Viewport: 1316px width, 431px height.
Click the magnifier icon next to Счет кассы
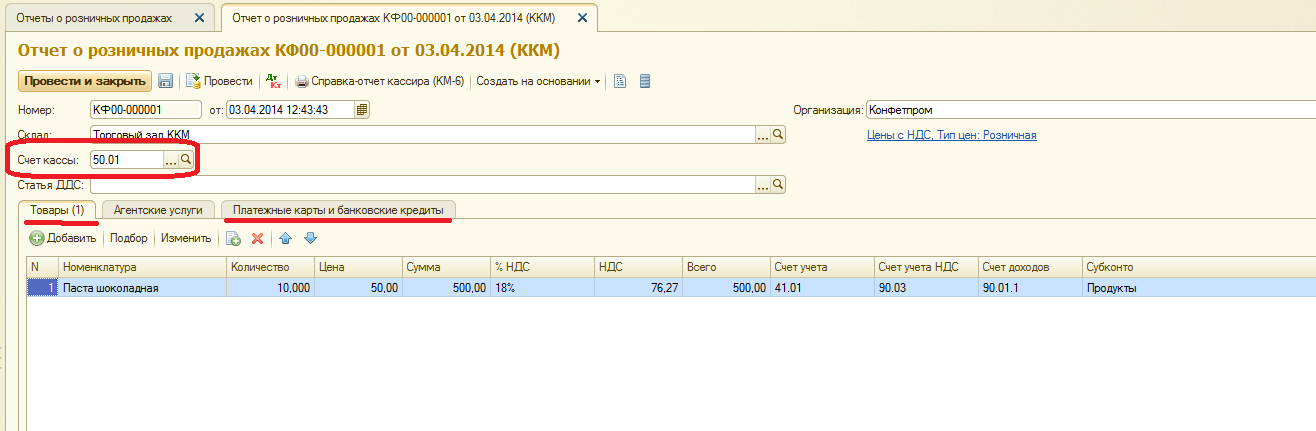[186, 159]
